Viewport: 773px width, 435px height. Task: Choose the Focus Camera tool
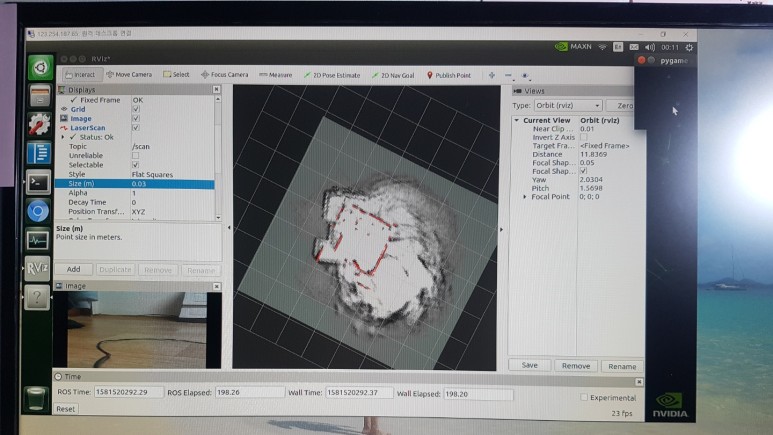coord(224,75)
